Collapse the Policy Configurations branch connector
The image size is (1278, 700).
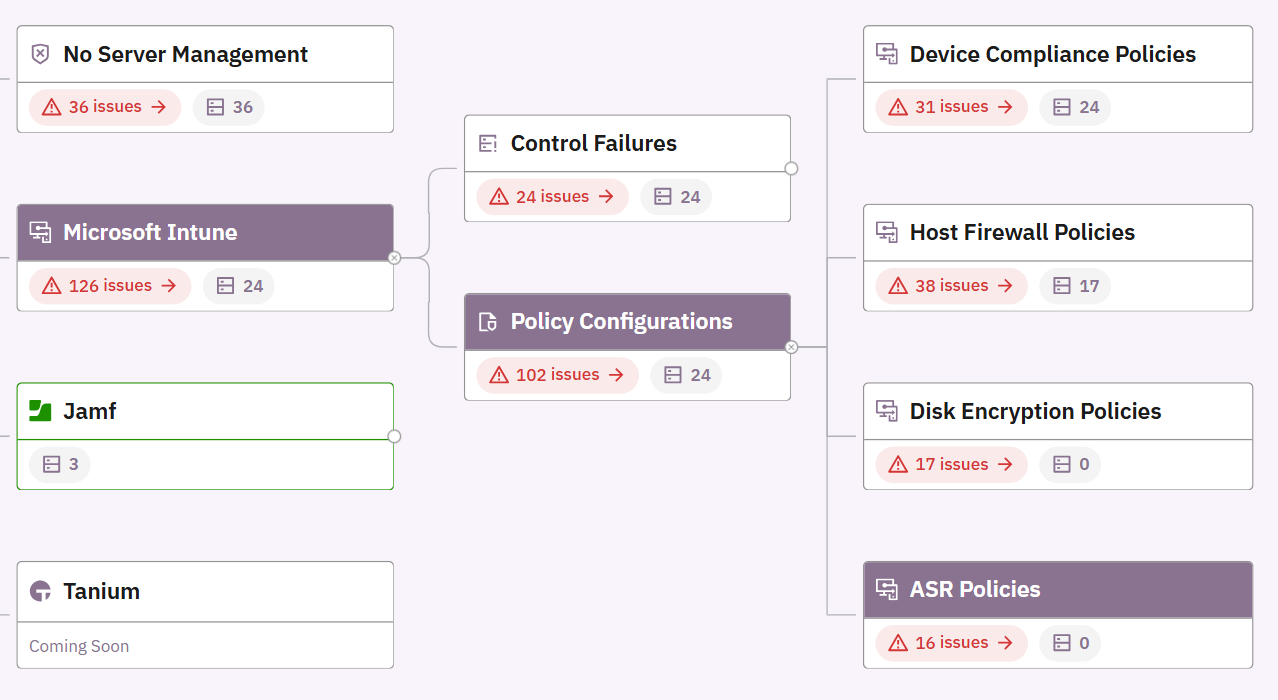click(x=791, y=346)
